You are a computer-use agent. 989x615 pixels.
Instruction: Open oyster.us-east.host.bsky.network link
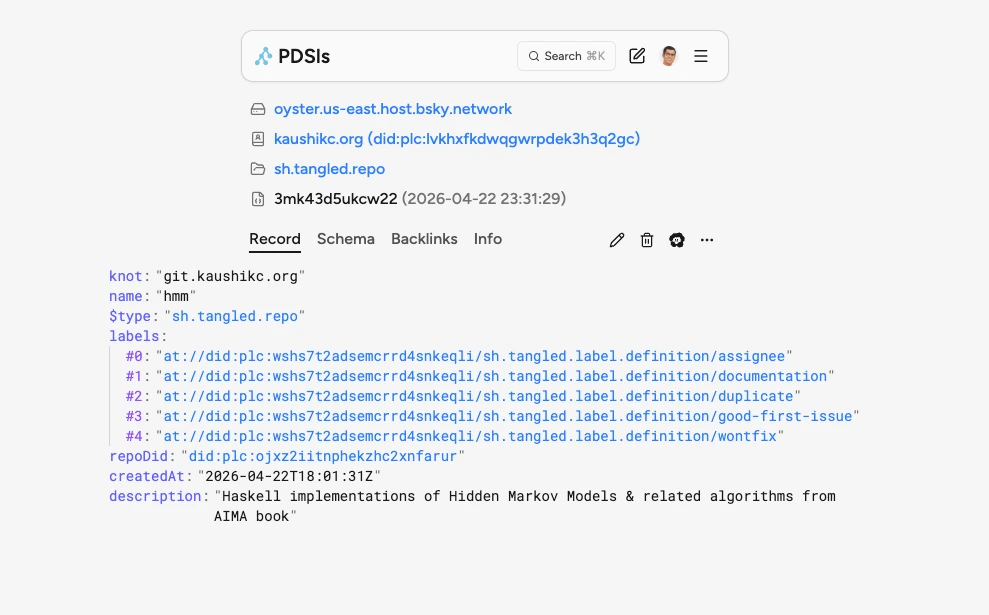(x=393, y=109)
